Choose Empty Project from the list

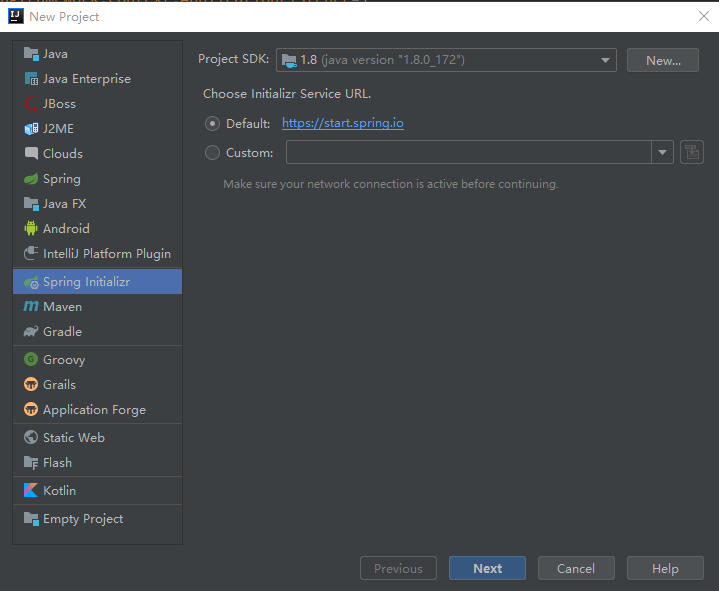point(82,519)
